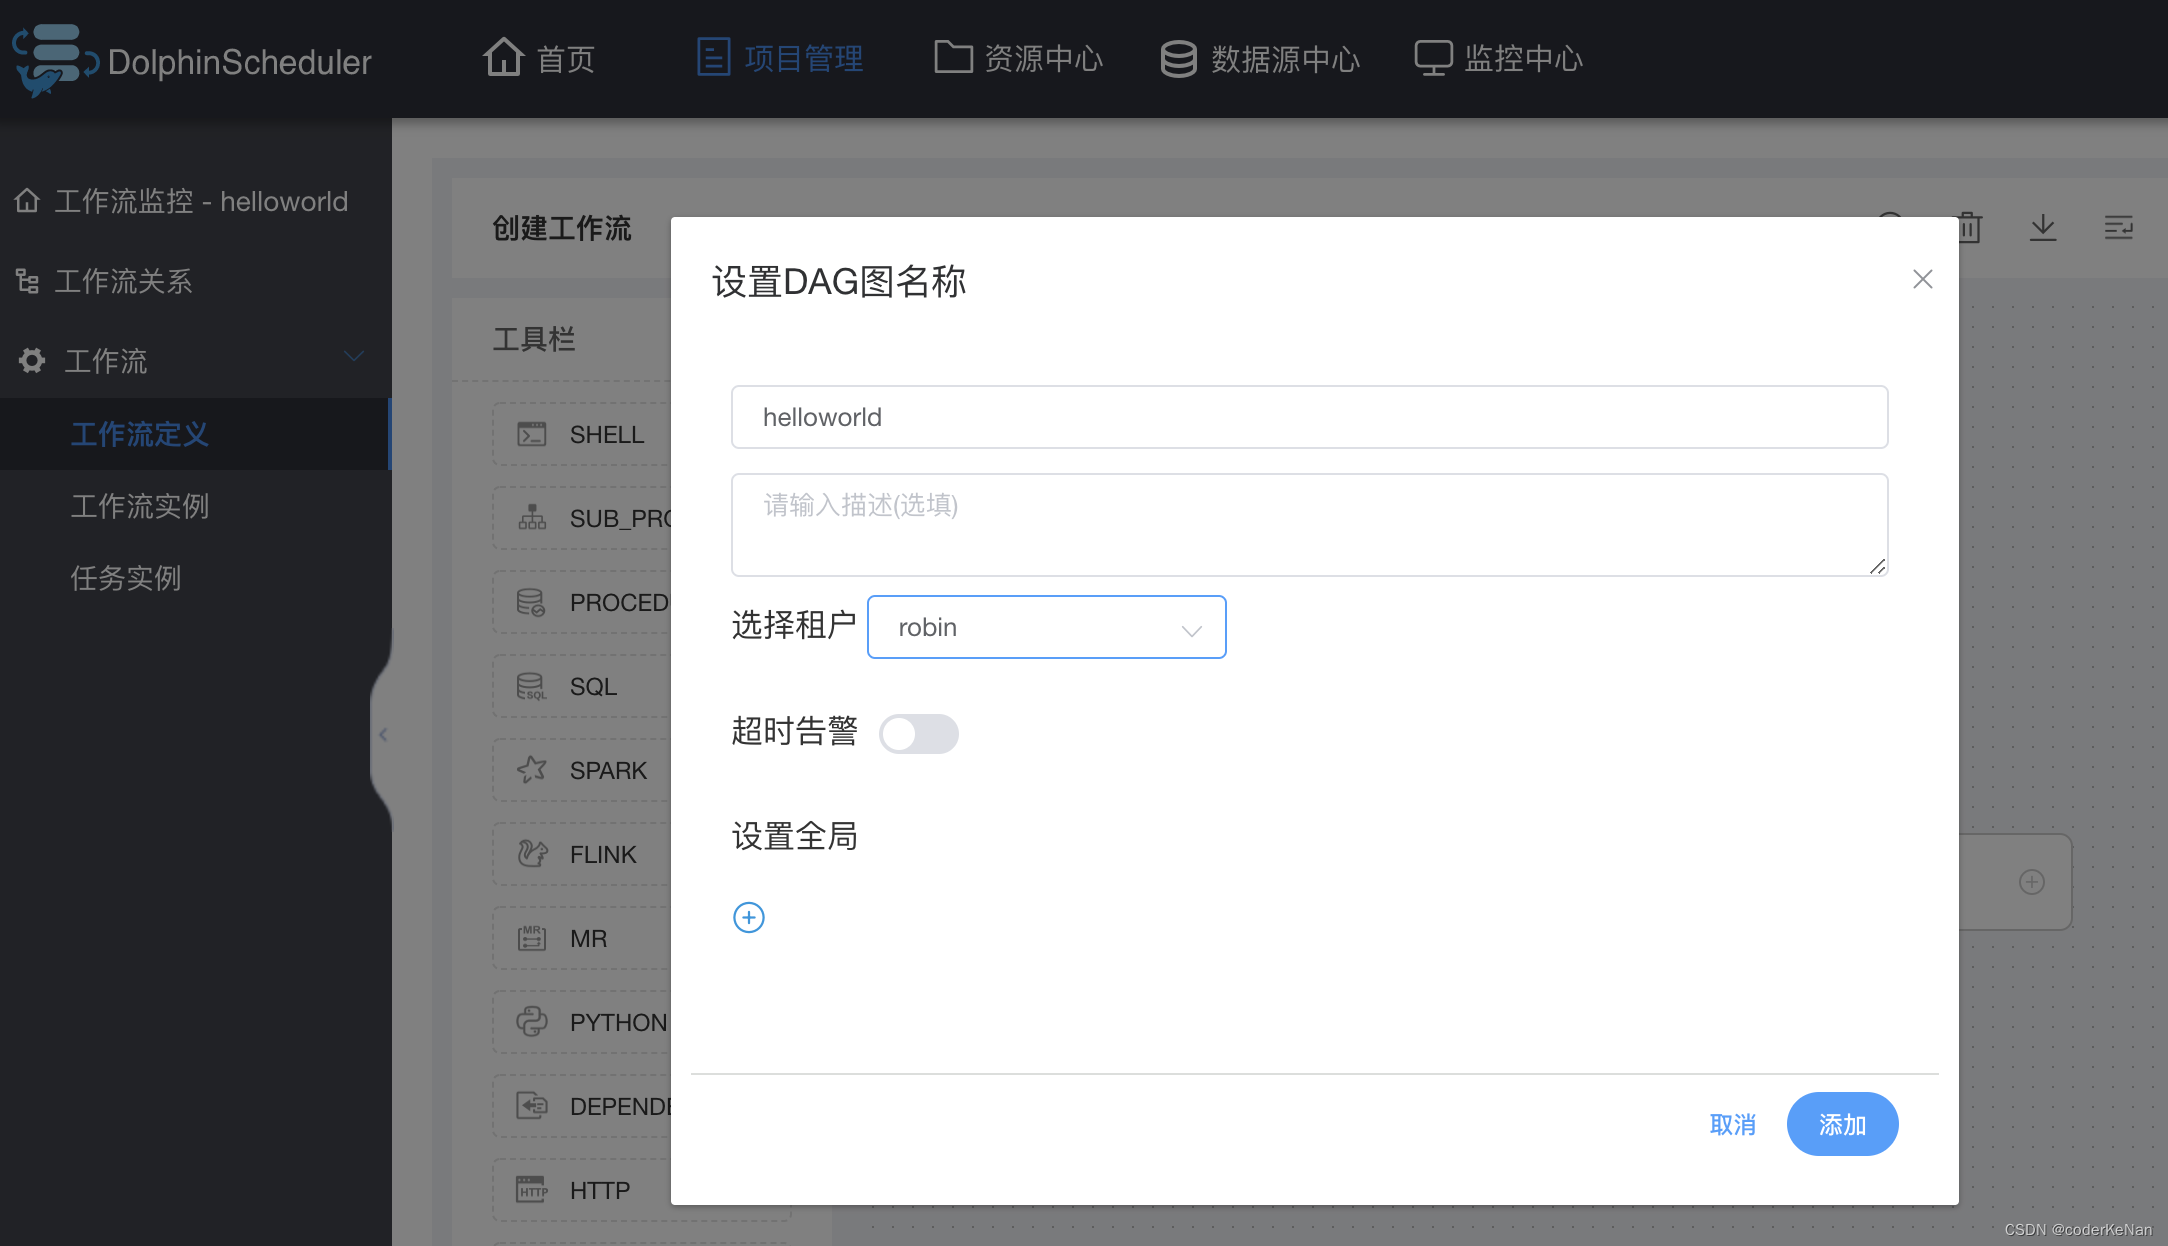The image size is (2168, 1246).
Task: Go to 首页 home tab
Action: point(539,58)
